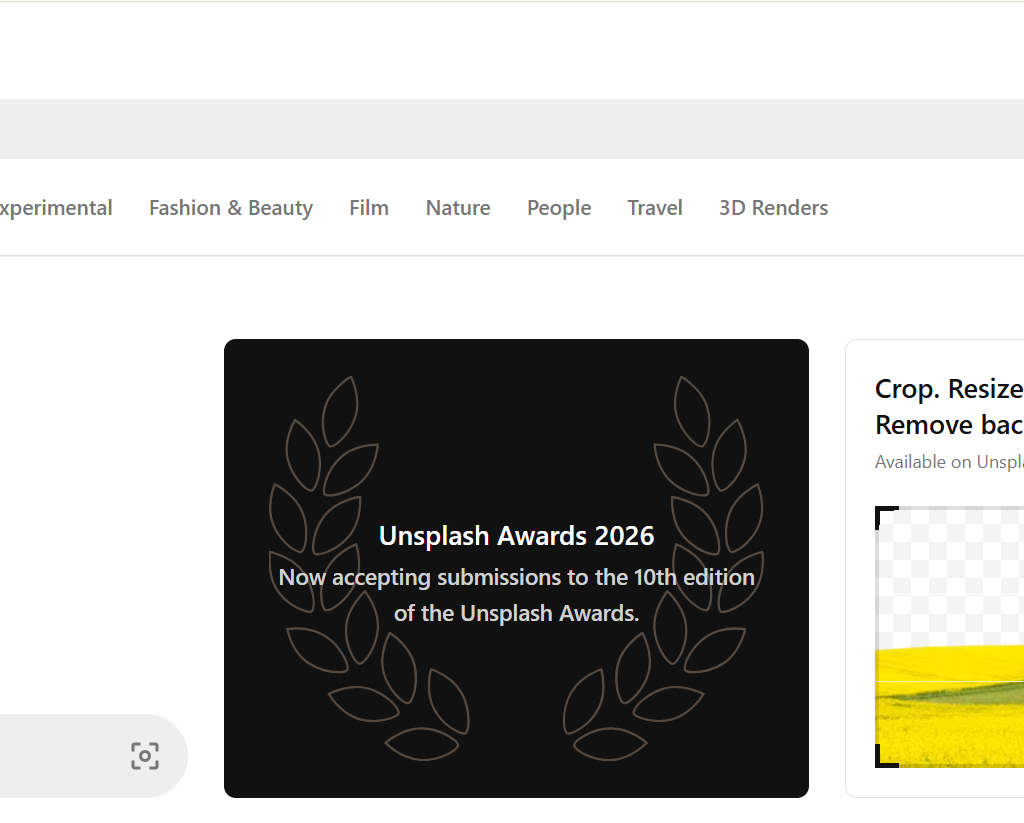Click the 'Available on Unsplash' subtitle text
The image size is (1024, 823).
click(950, 462)
